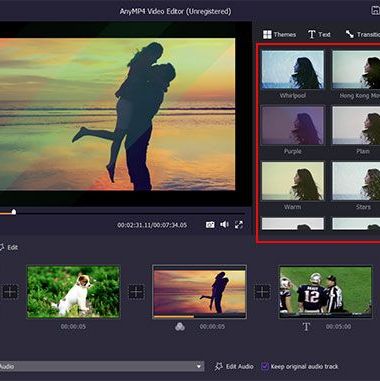This screenshot has width=380, height=381.
Task: Click the Edit Audio wand icon
Action: point(219,366)
